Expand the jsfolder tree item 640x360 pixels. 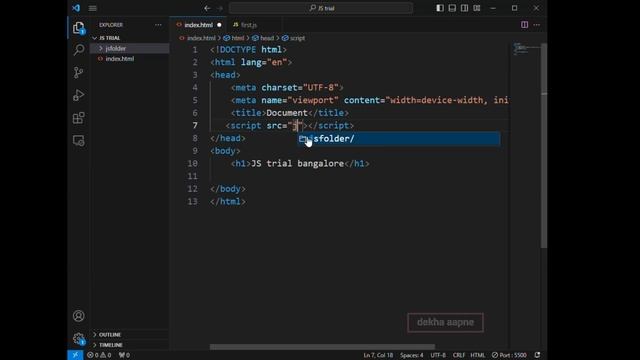tap(130, 48)
